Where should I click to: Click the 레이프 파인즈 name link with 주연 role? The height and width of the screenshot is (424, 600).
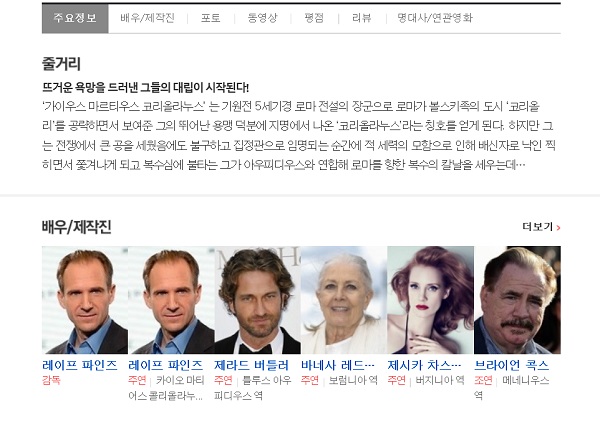pos(165,365)
